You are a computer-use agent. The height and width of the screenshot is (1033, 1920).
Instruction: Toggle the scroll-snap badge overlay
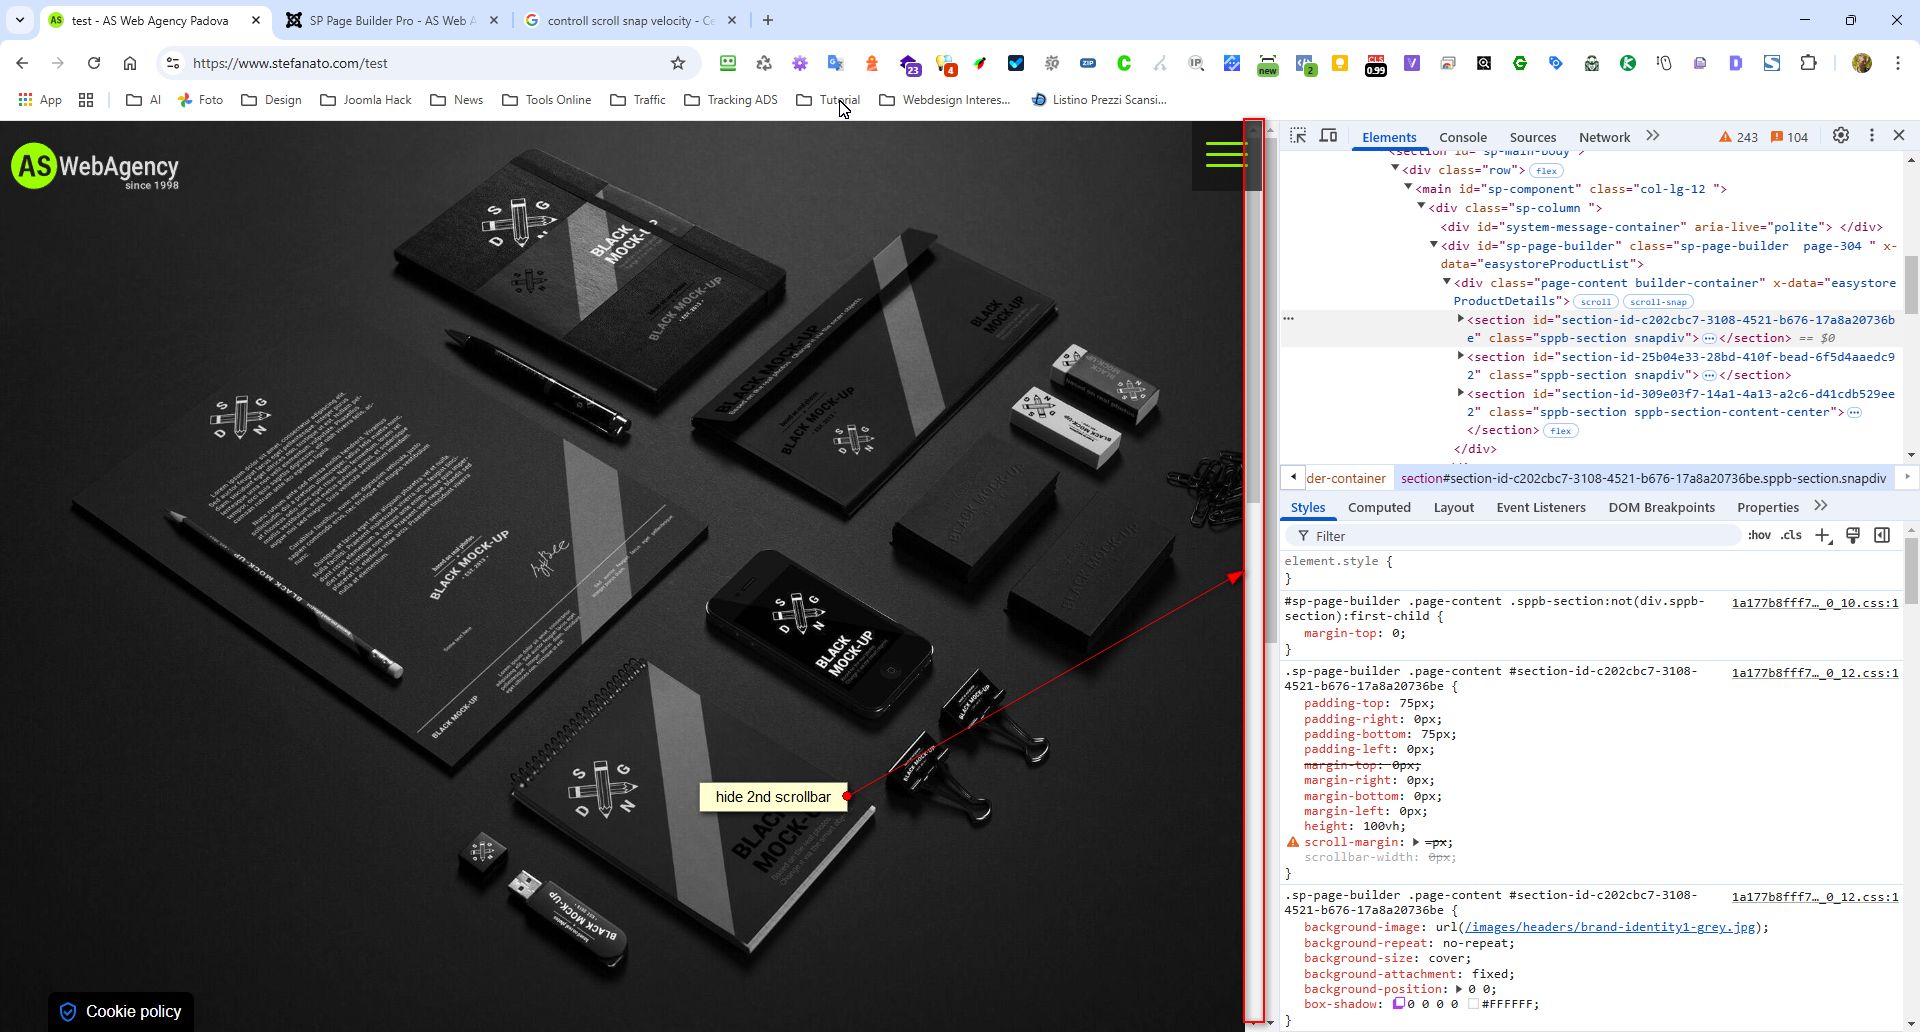[1658, 302]
